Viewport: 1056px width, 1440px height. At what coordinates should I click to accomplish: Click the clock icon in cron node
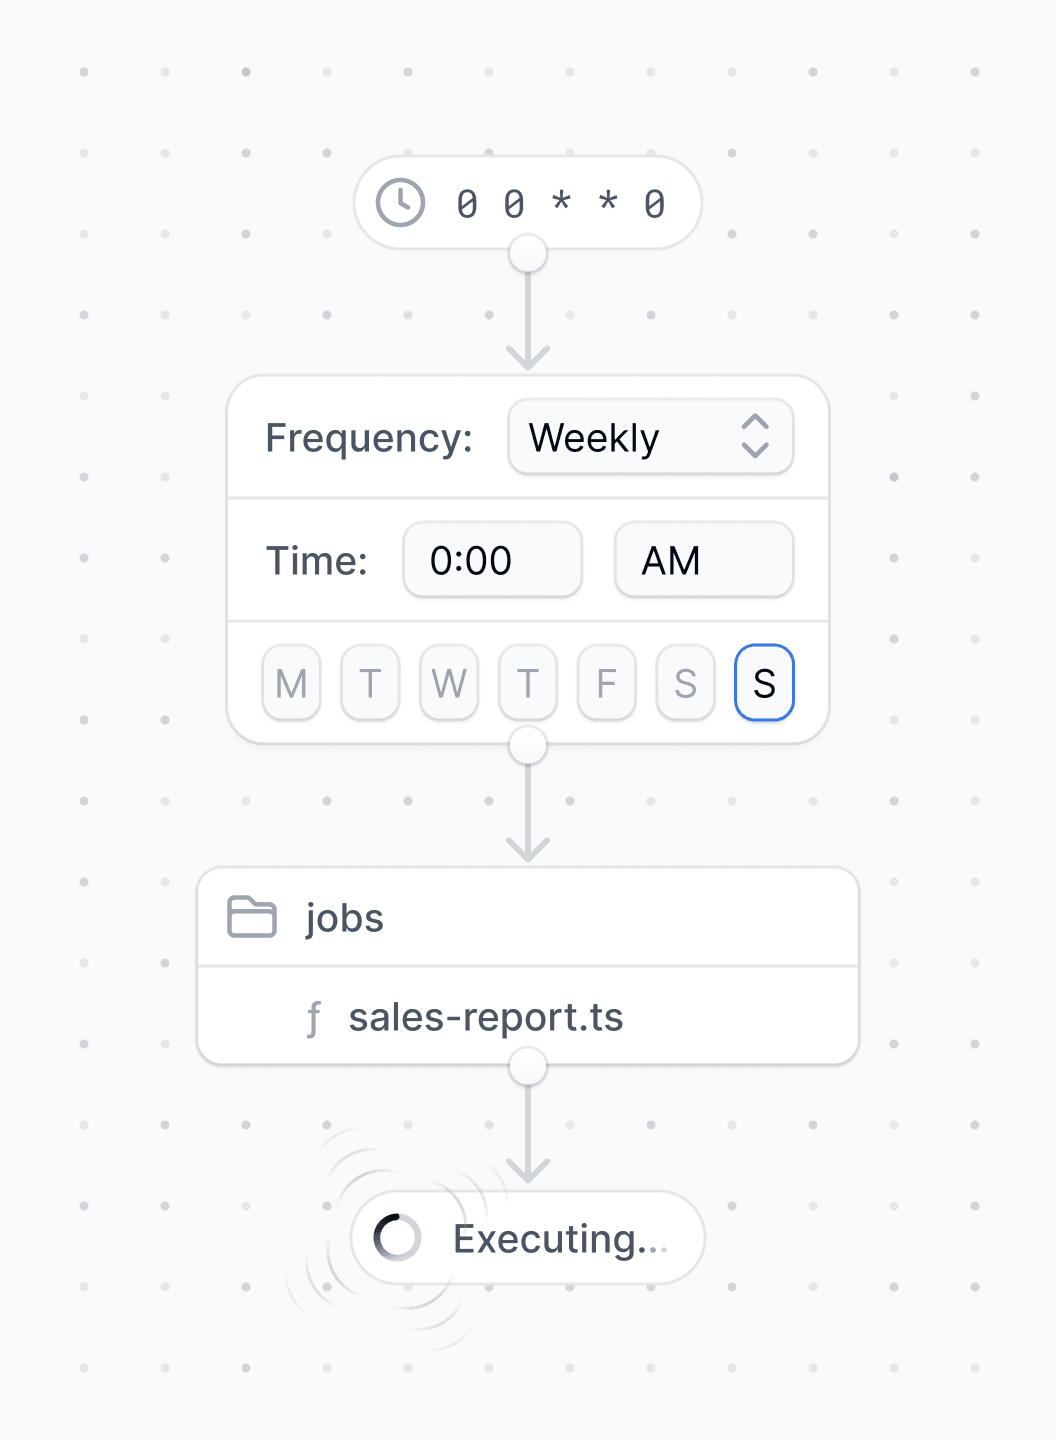pyautogui.click(x=400, y=203)
